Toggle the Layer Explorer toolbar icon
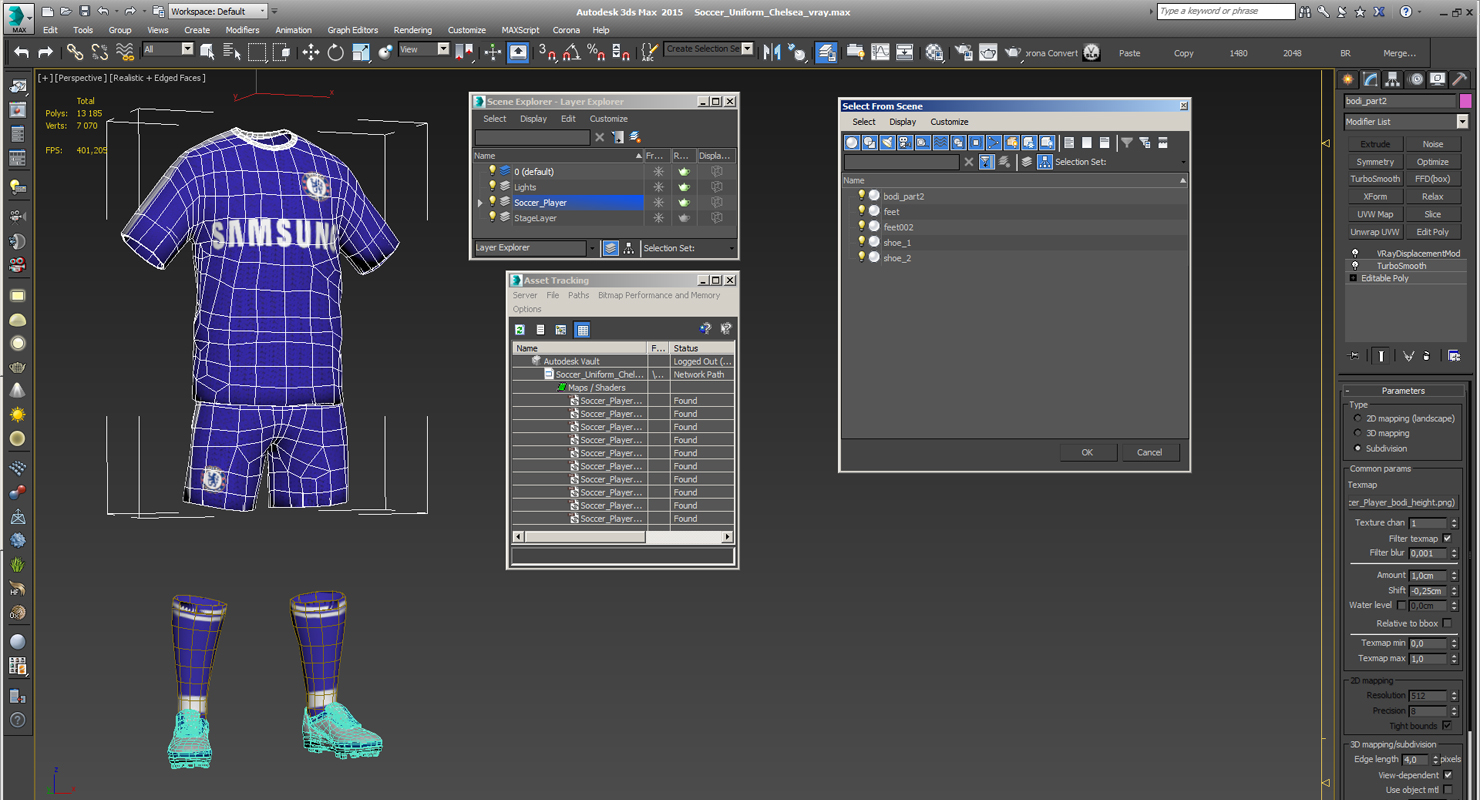Screen dimensions: 1480x800 pos(826,52)
